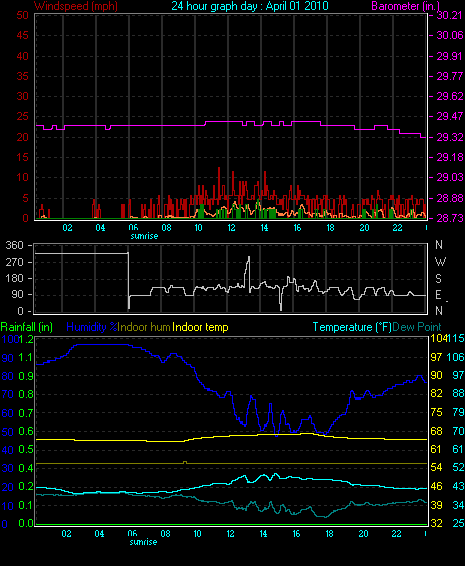
Task: Select barometer axis value 29.91
Action: (449, 56)
